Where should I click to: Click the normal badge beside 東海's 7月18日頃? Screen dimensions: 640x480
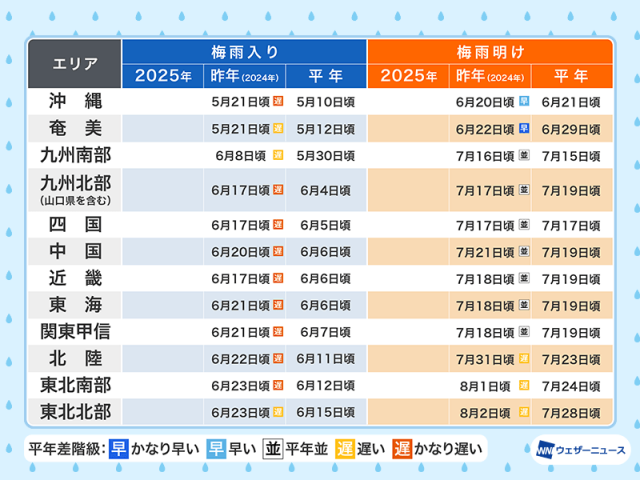pos(524,305)
